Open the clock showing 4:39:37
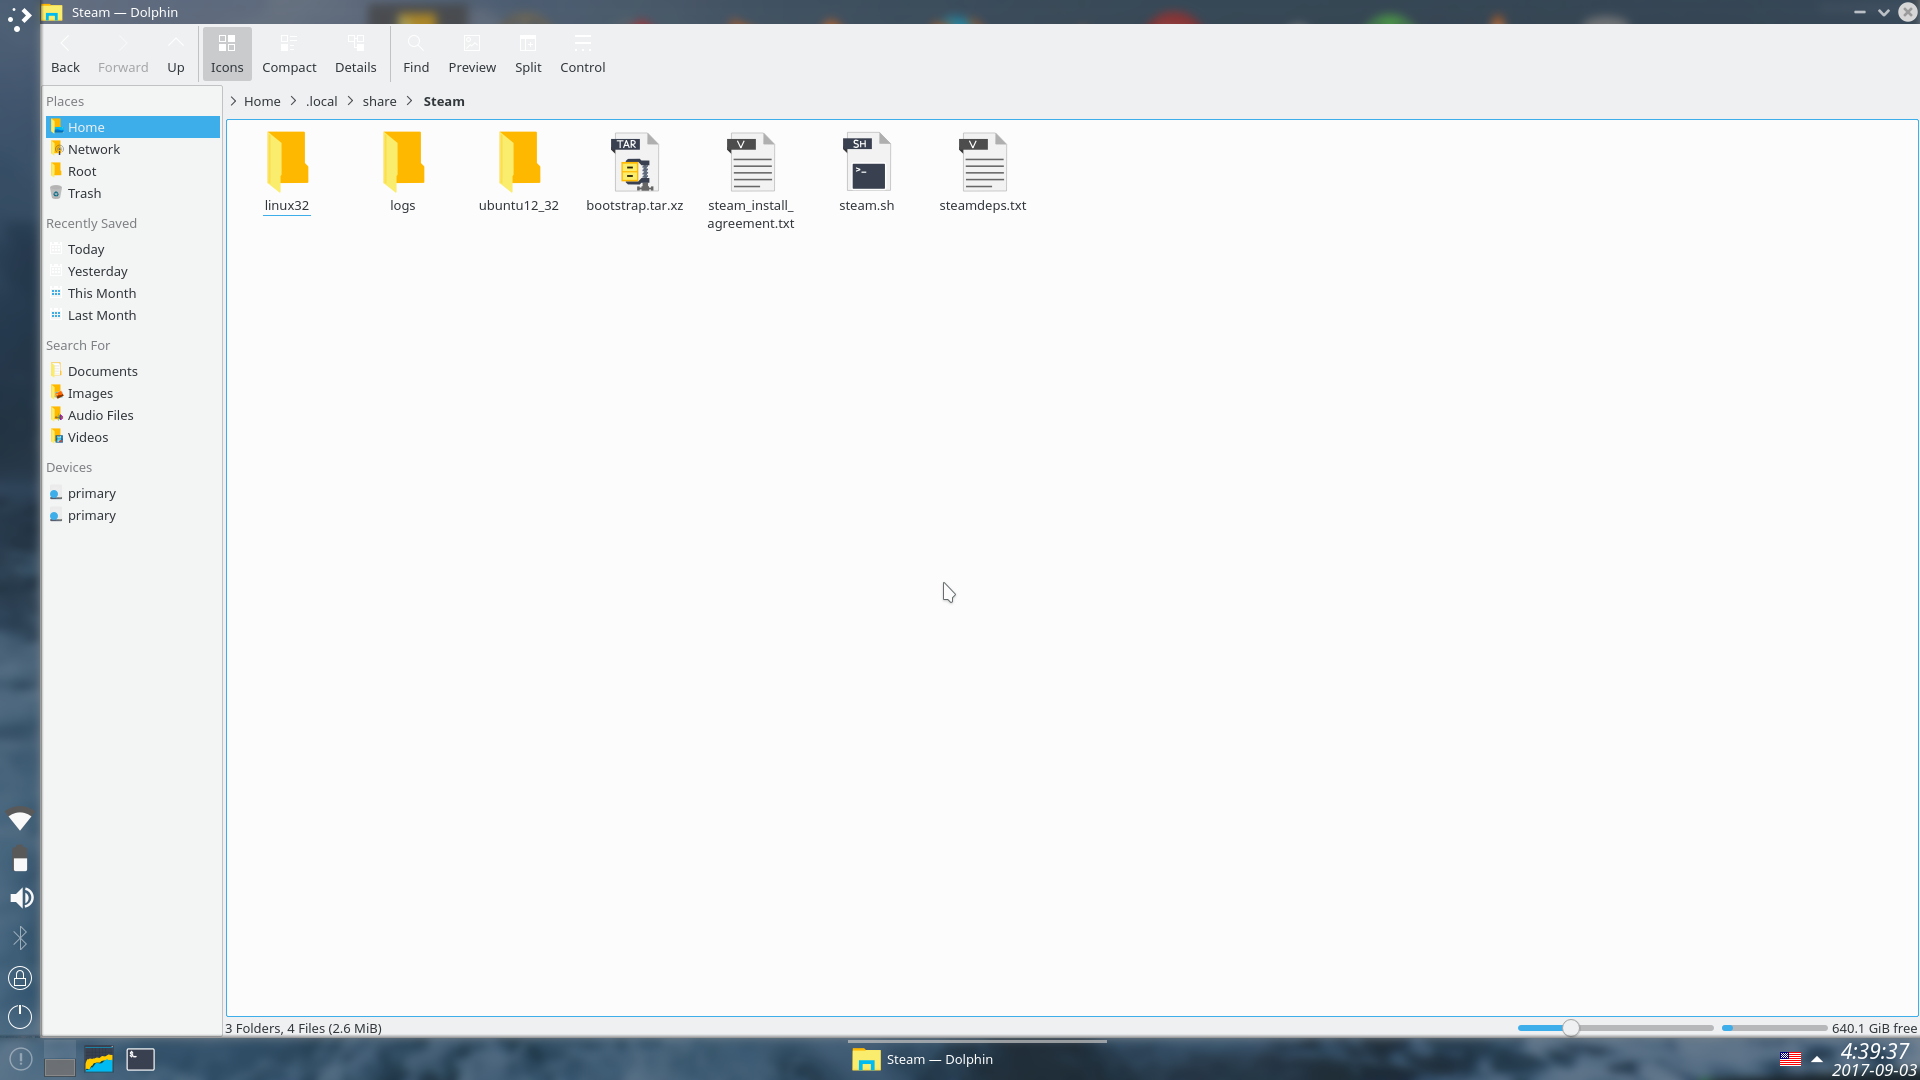 [x=1874, y=1059]
